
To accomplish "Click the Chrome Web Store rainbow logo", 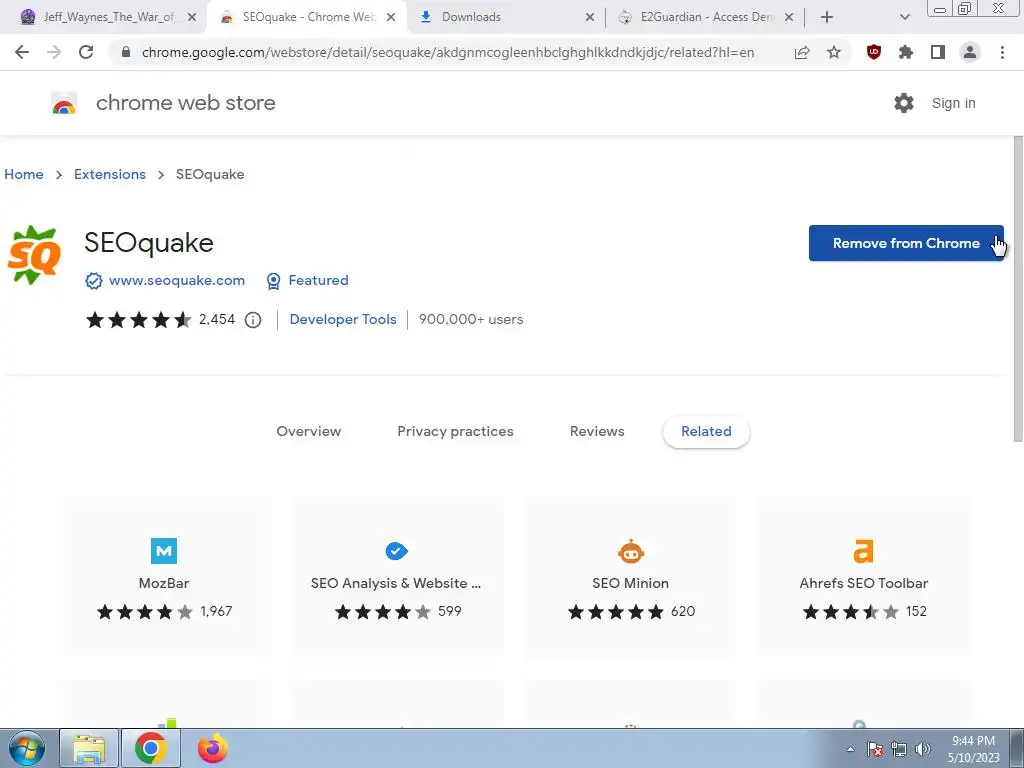I will coord(64,103).
